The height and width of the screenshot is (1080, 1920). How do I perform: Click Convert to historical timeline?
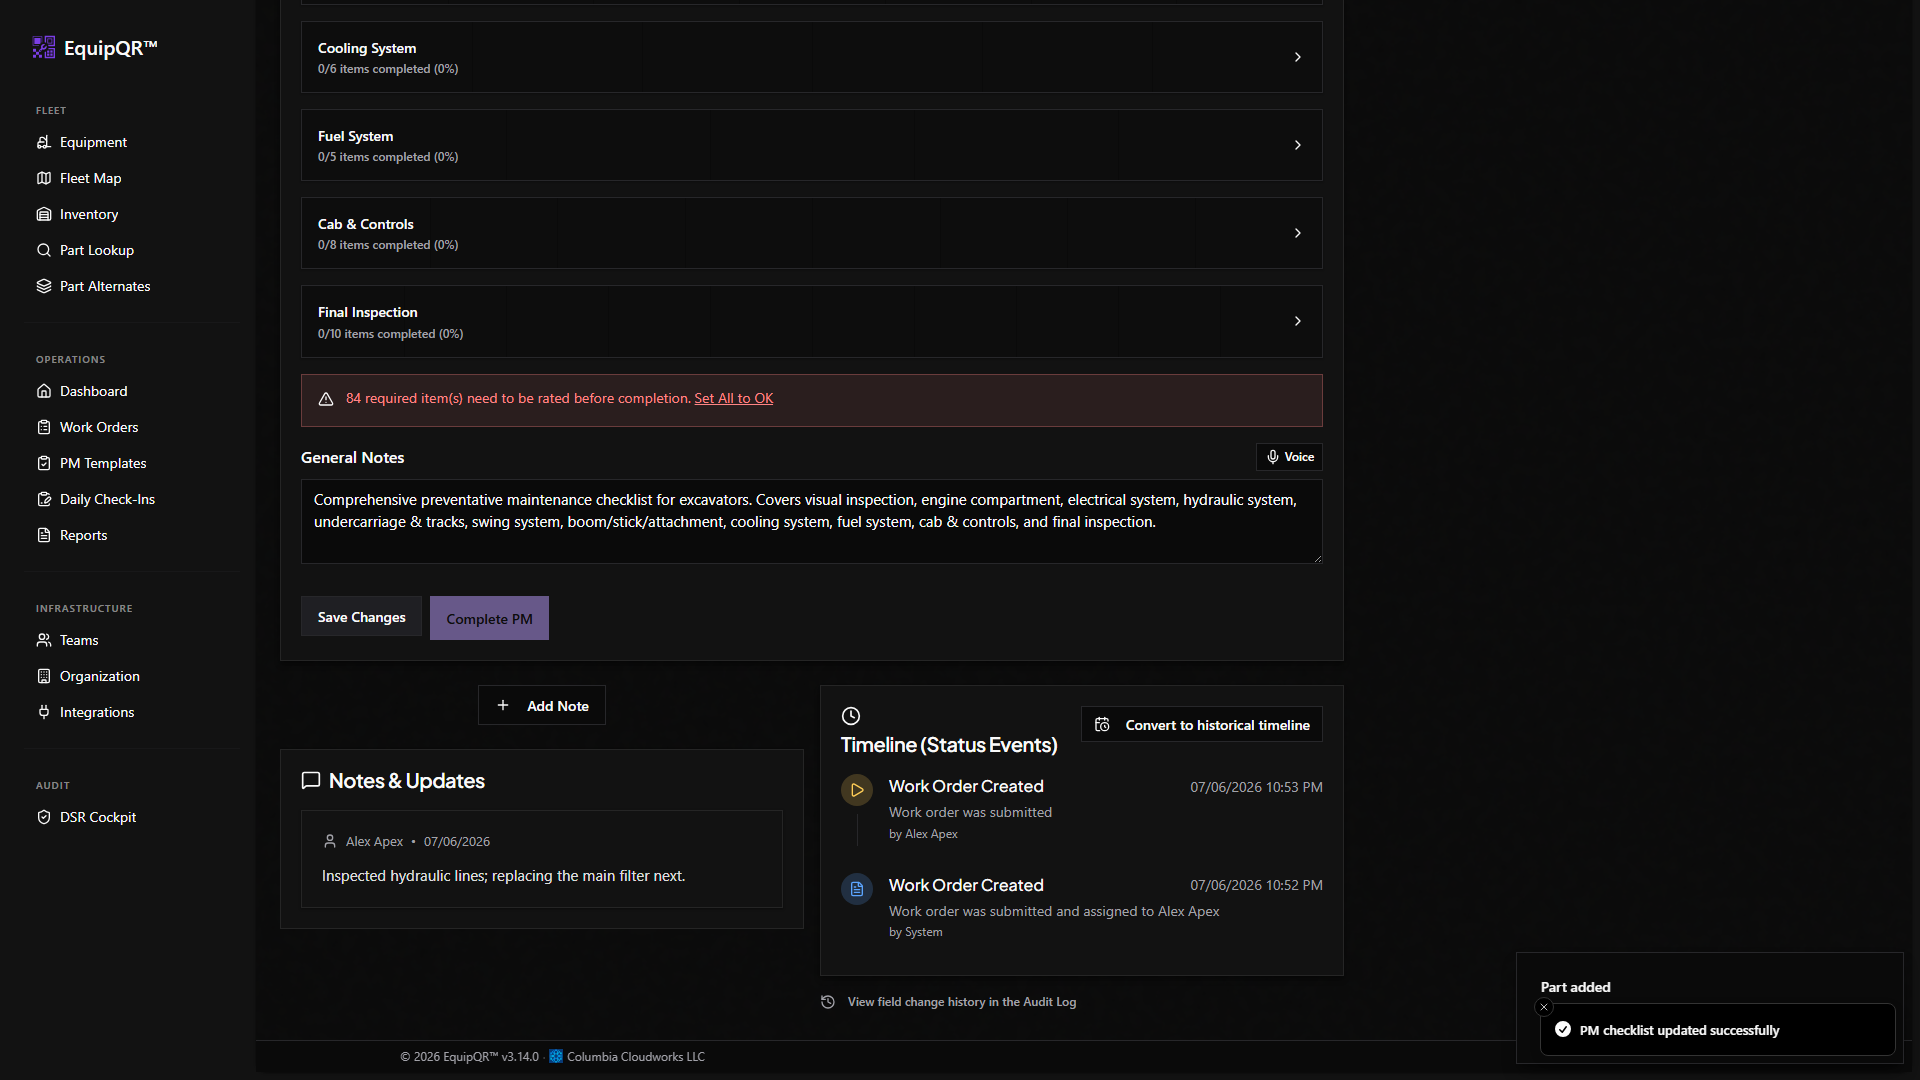[1201, 725]
